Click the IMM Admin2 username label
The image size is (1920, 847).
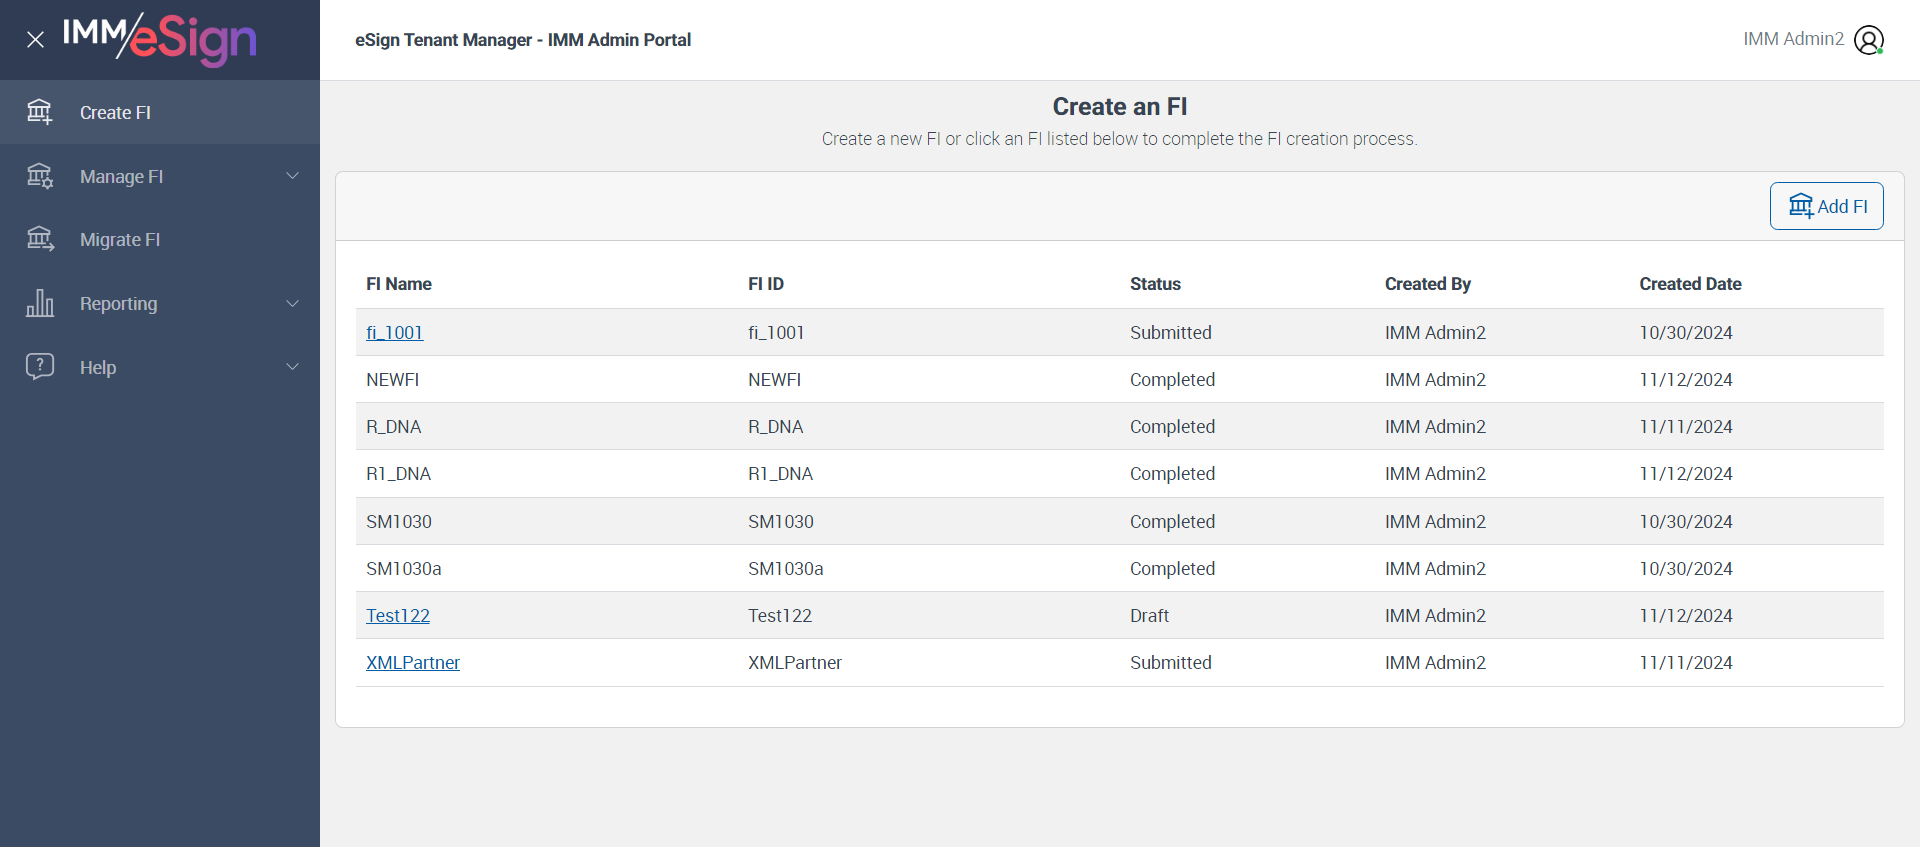1793,39
